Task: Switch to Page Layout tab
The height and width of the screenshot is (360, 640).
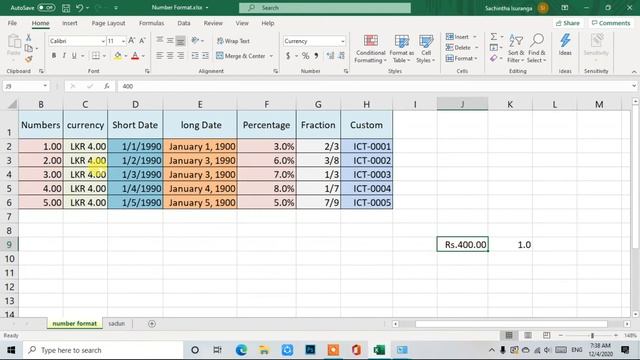Action: pyautogui.click(x=108, y=23)
